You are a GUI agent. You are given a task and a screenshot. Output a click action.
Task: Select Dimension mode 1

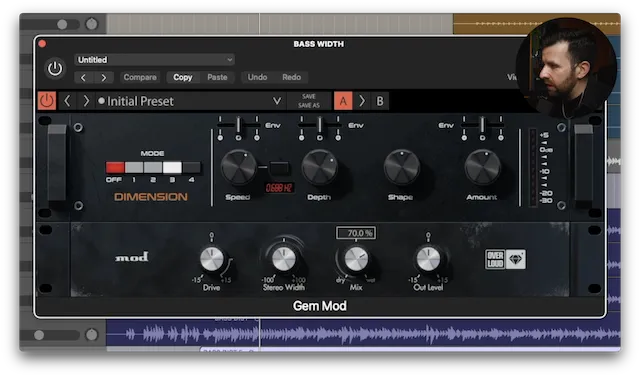click(134, 167)
